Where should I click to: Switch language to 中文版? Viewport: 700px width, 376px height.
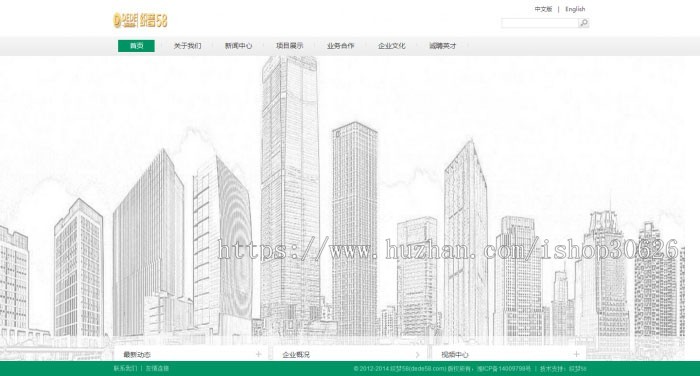pyautogui.click(x=543, y=9)
